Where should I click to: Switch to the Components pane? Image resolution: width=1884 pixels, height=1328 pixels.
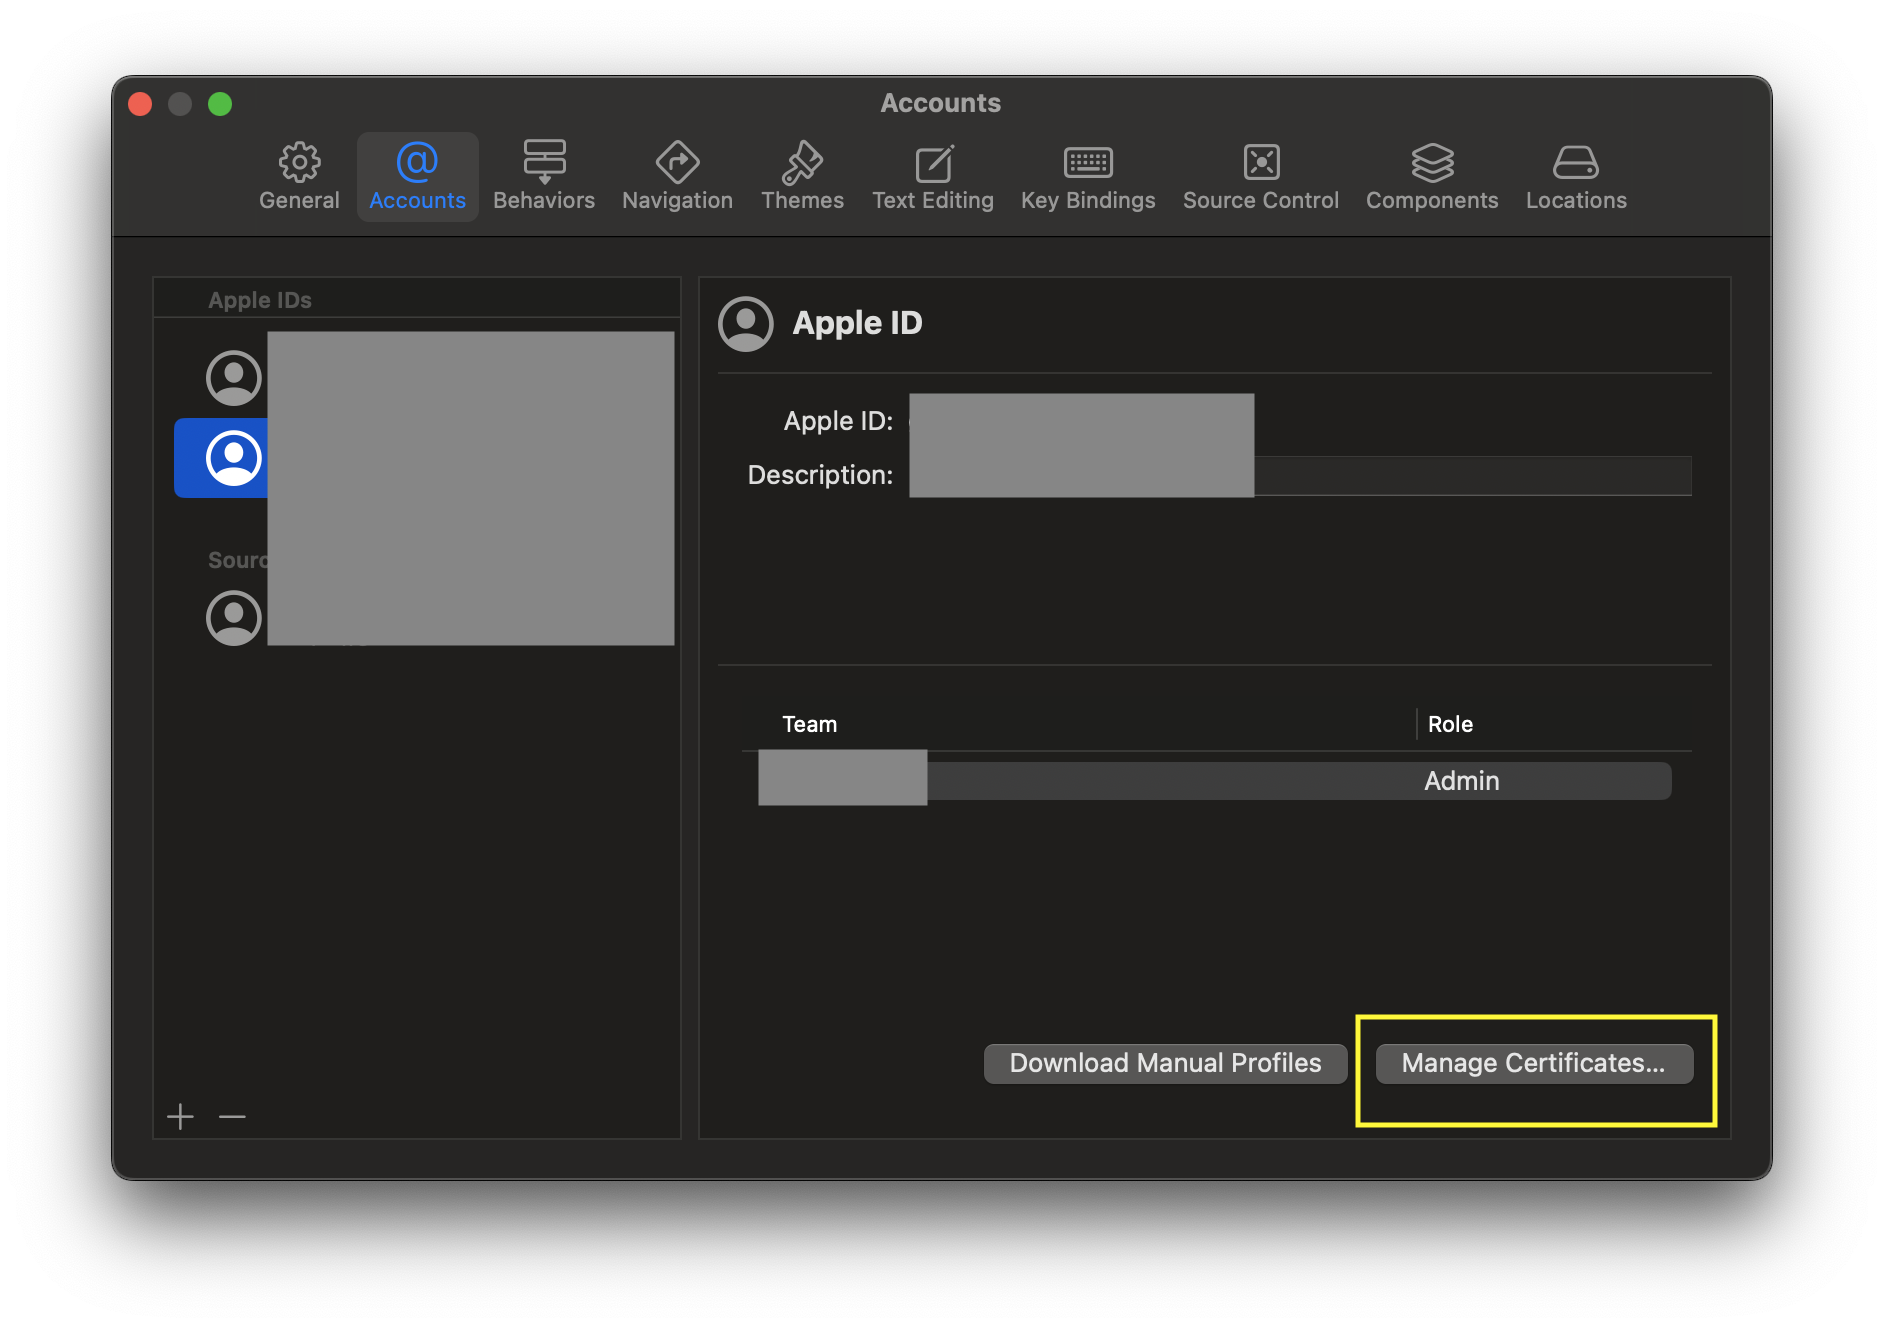coord(1432,177)
